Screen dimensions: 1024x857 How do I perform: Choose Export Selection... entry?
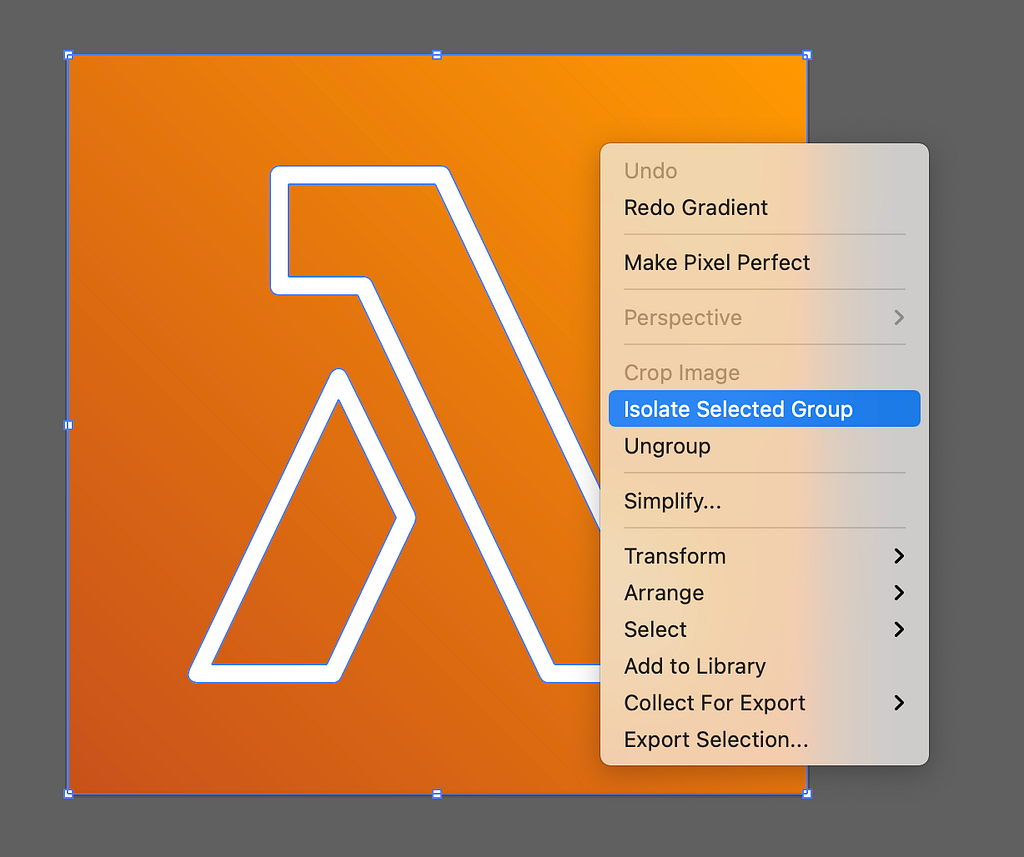(x=764, y=739)
